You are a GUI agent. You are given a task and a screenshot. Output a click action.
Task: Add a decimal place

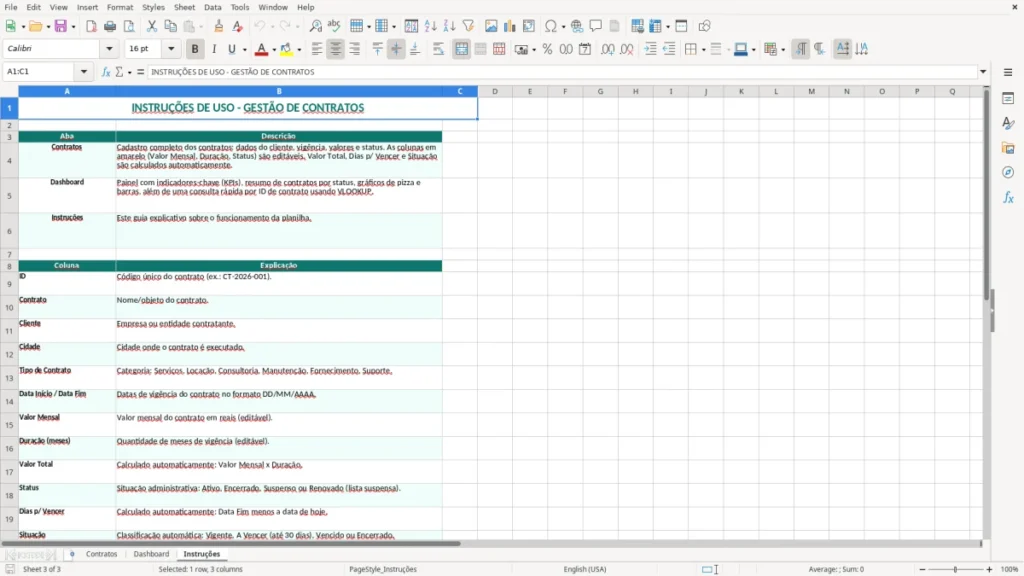[x=607, y=49]
